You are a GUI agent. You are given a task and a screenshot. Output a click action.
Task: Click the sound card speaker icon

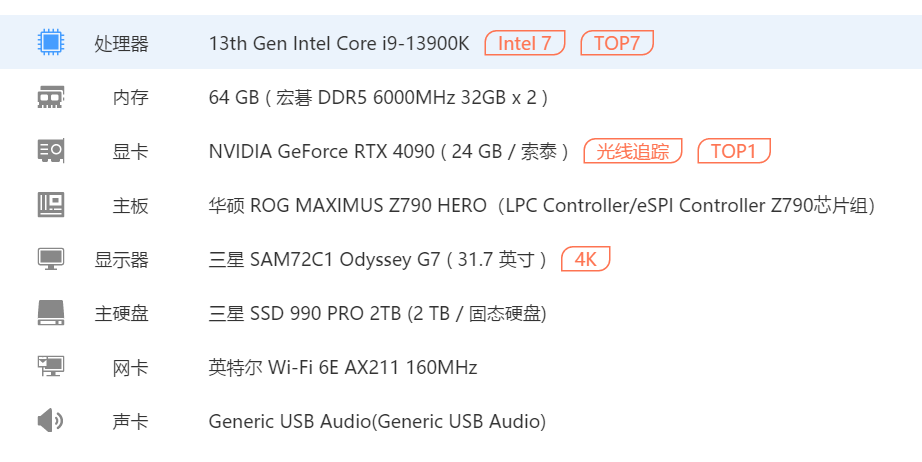[x=51, y=420]
